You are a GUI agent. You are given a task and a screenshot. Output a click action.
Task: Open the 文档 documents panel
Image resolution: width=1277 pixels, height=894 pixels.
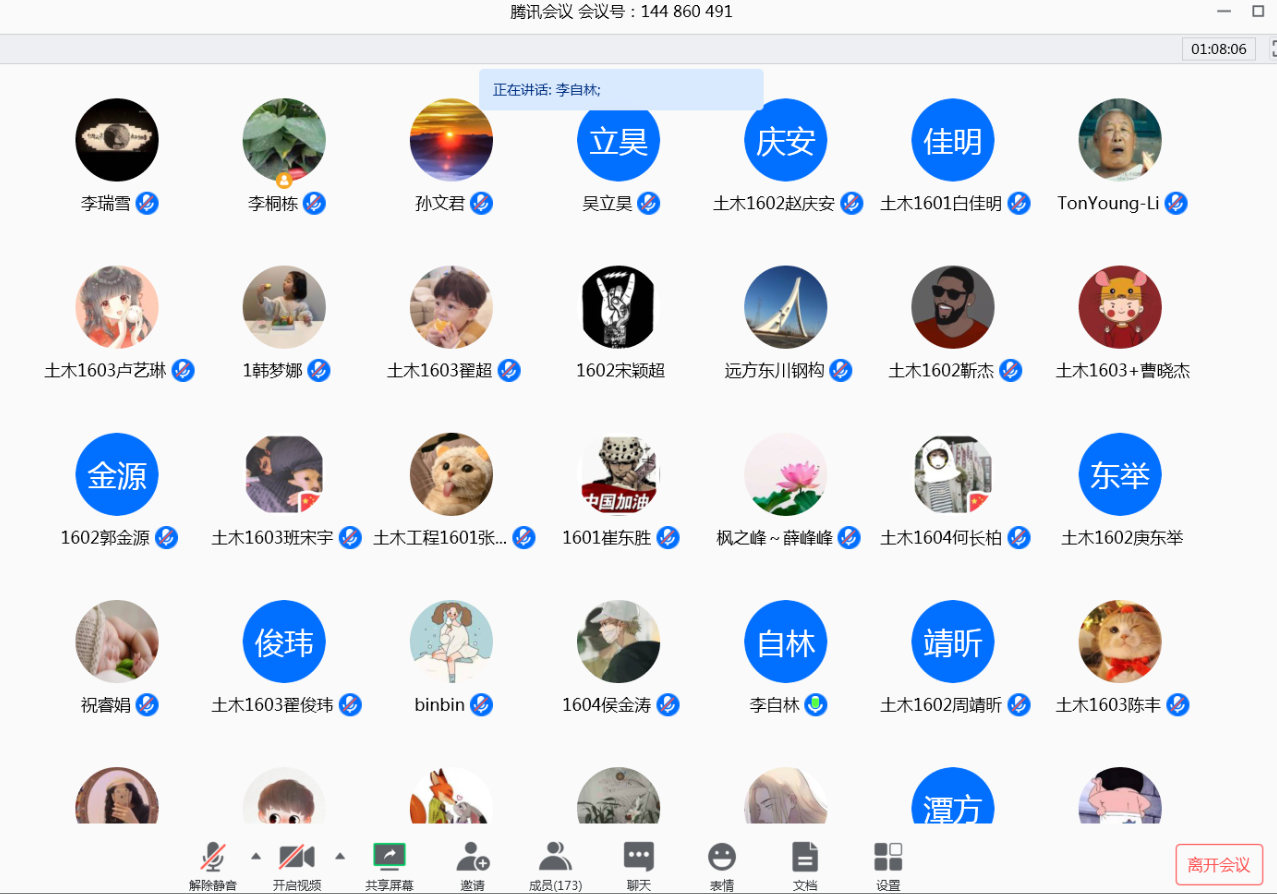[805, 857]
